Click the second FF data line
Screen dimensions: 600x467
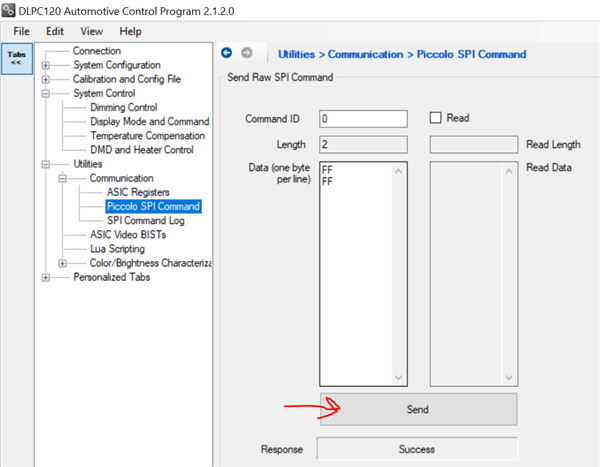(327, 181)
